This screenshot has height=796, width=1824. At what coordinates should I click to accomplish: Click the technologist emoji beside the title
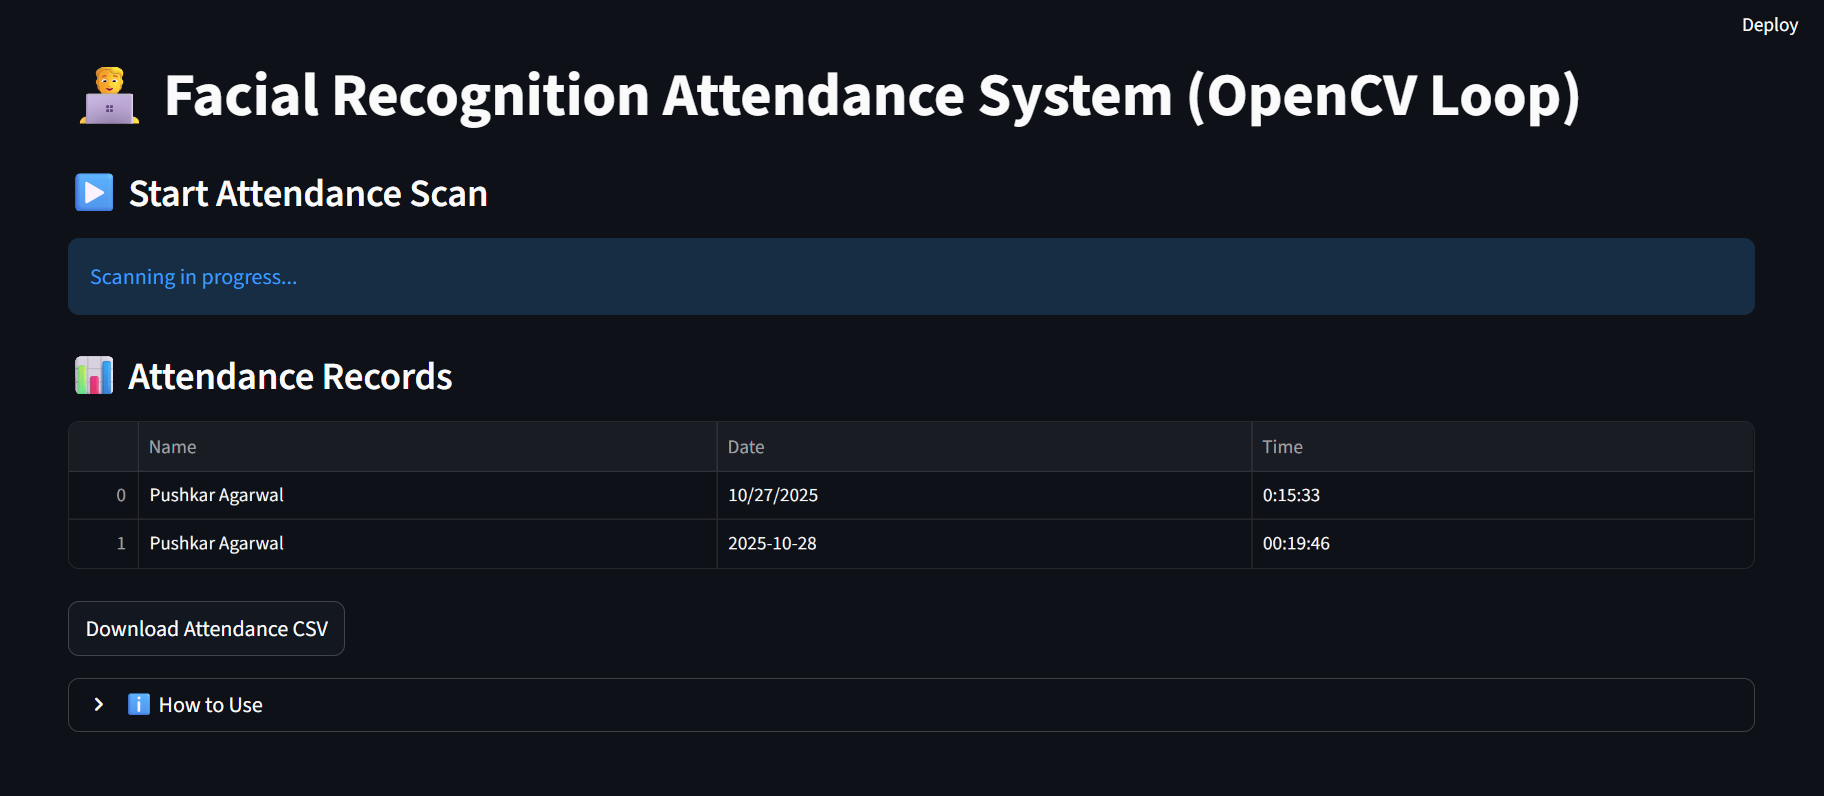(109, 96)
